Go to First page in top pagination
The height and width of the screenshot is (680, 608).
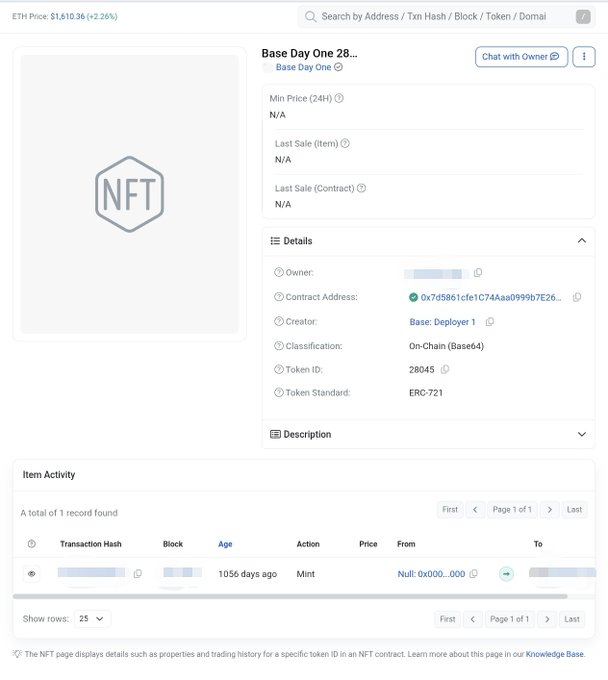450,510
